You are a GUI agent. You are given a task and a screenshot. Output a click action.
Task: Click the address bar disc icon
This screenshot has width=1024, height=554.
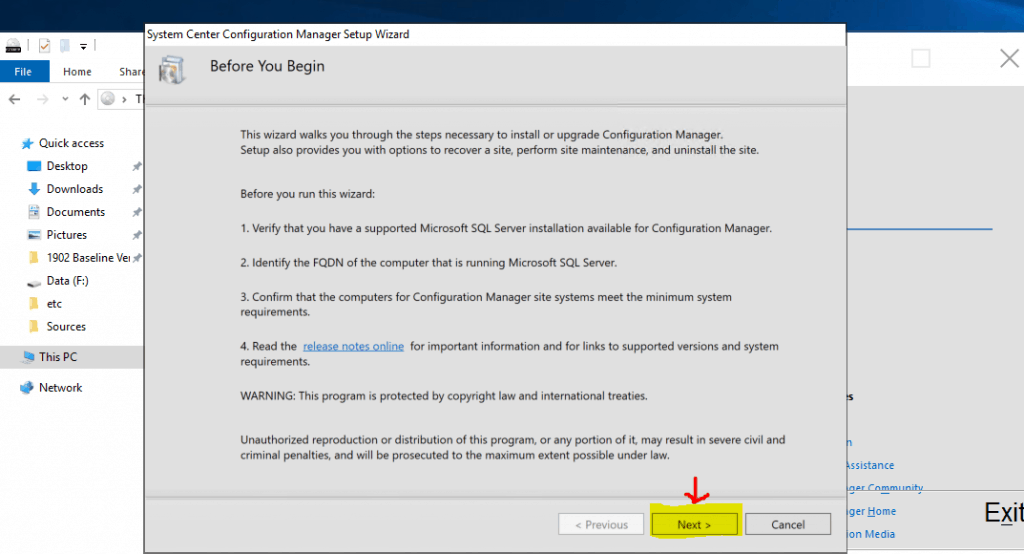(108, 99)
